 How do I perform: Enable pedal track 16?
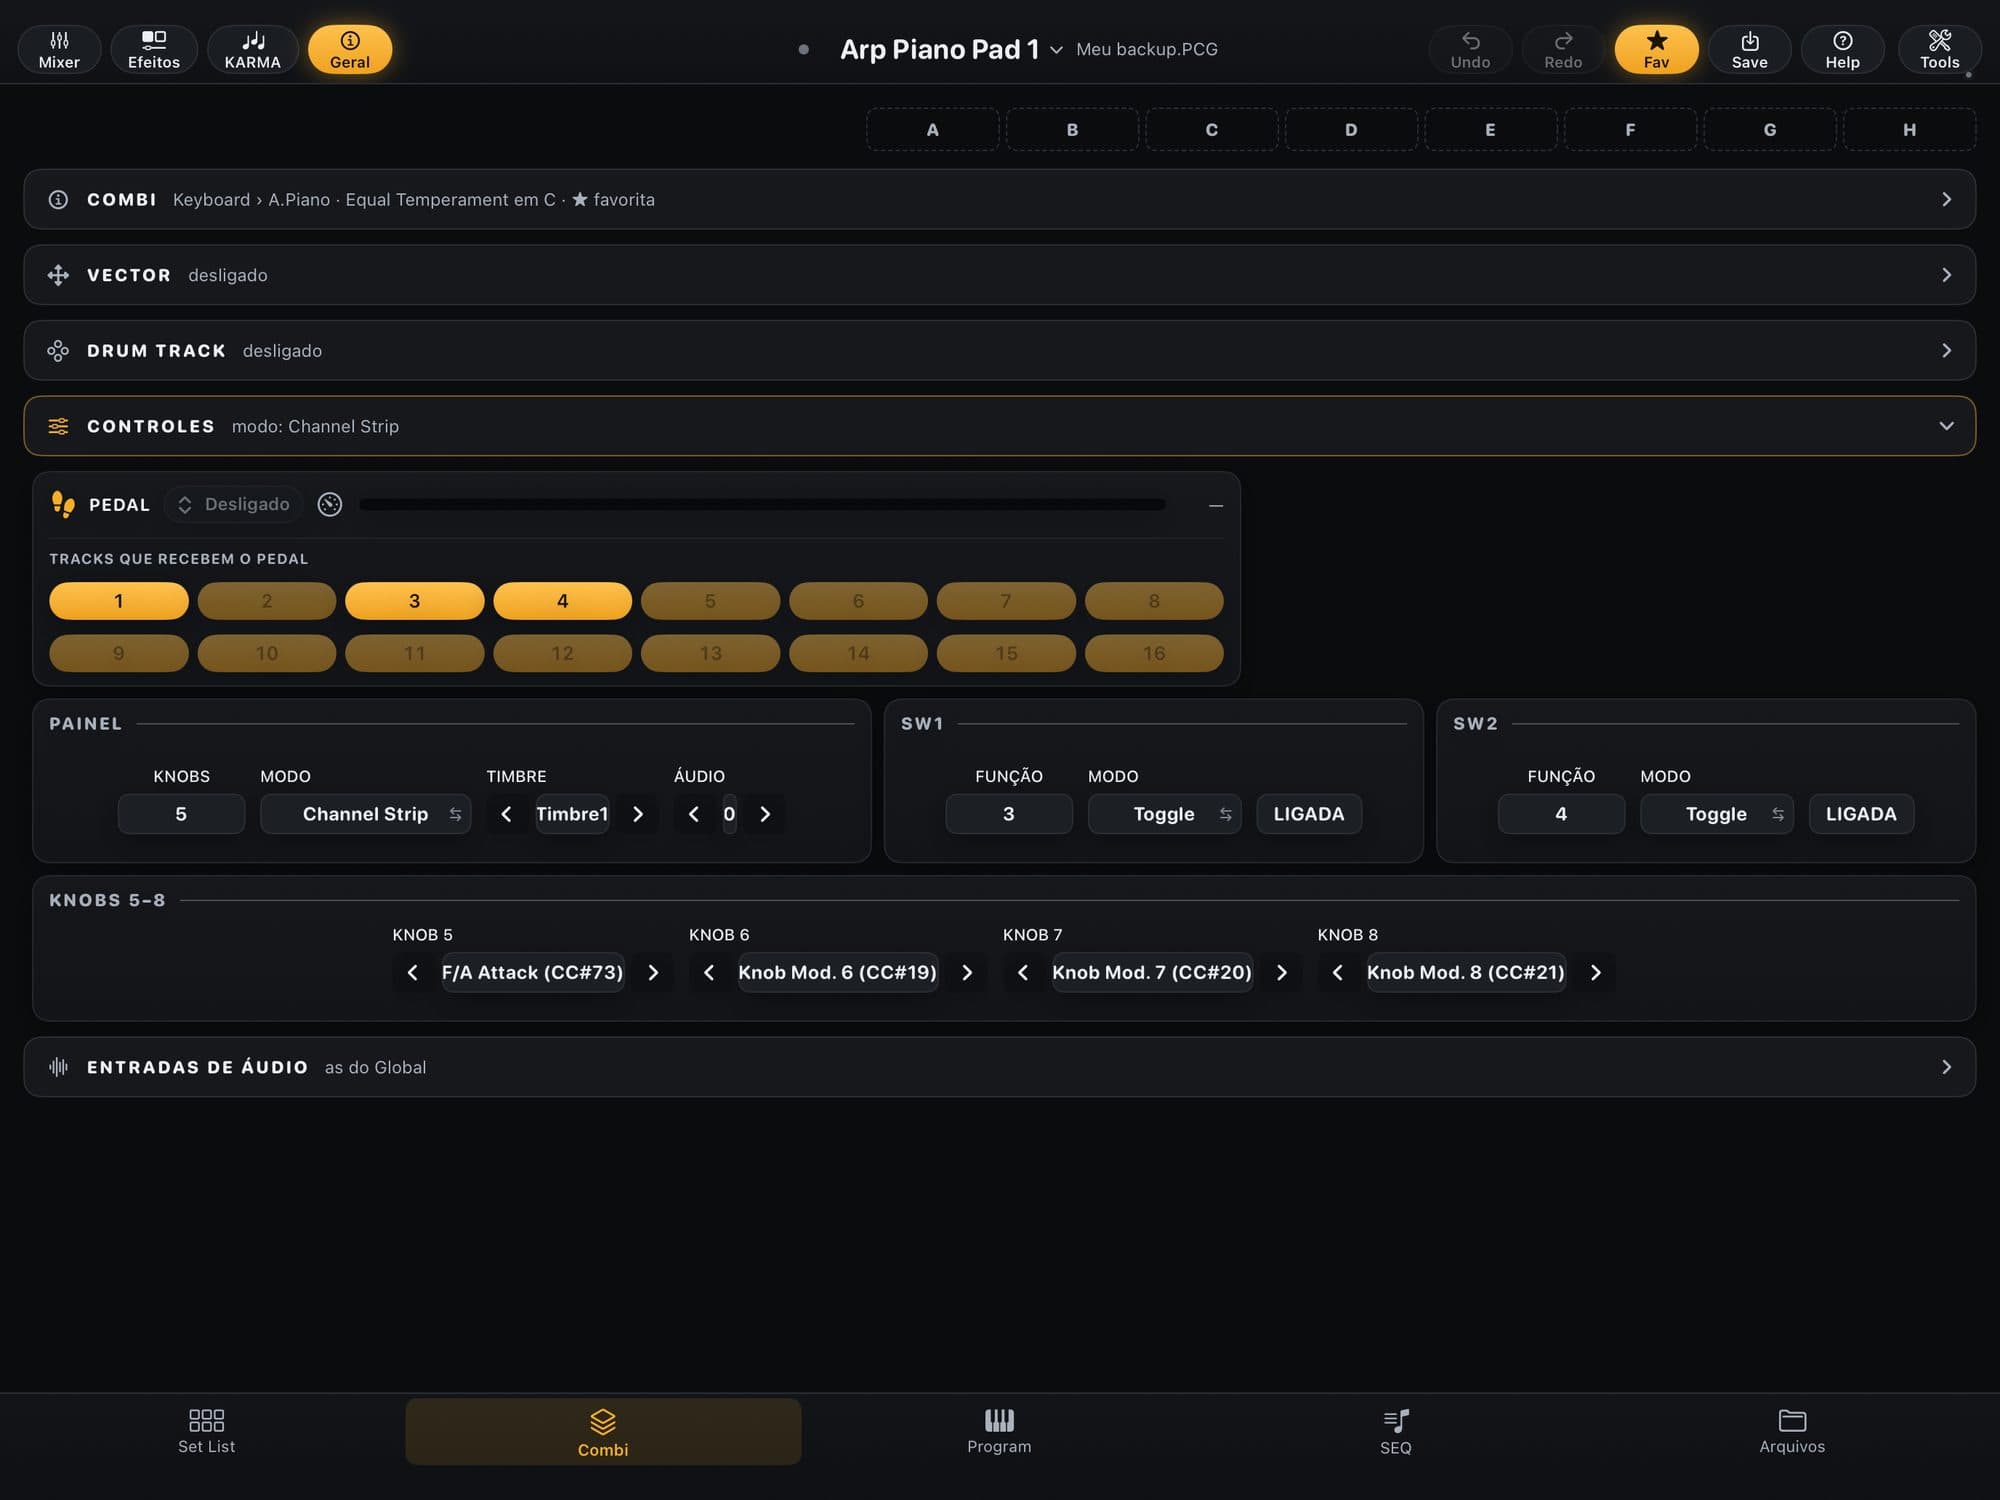pyautogui.click(x=1154, y=653)
